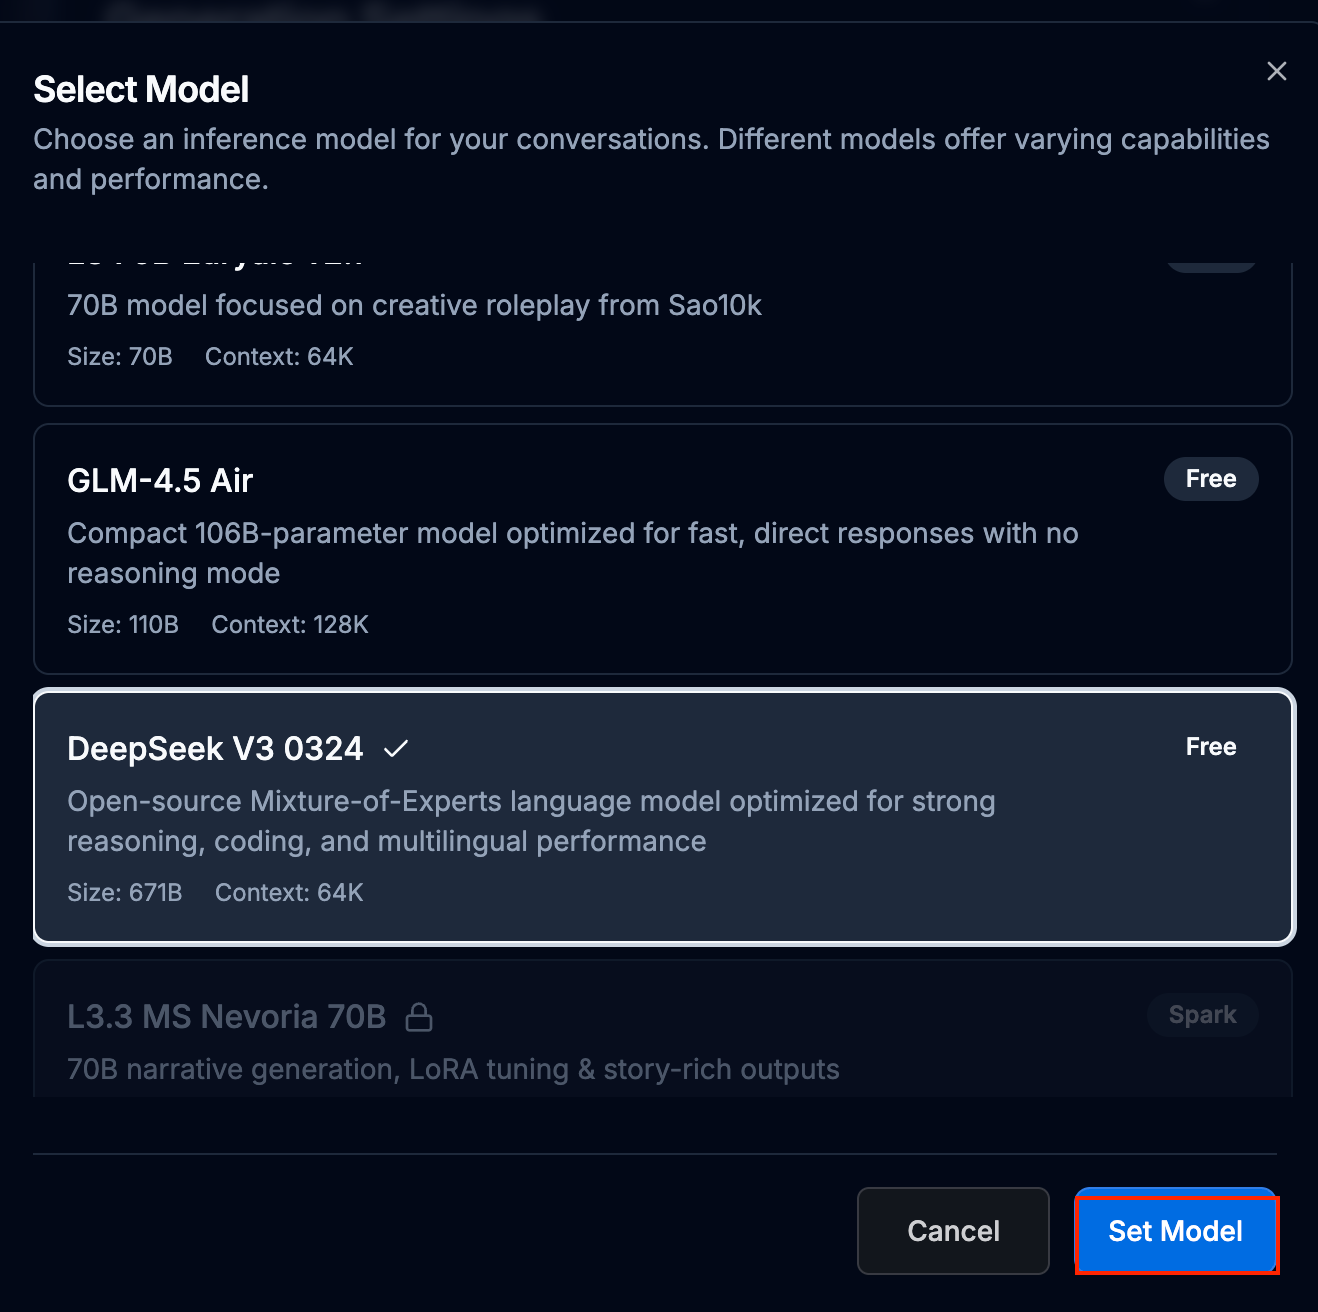Screen dimensions: 1318x1312
Task: Click "Context: 64K" in the DeepSeek card
Action: point(289,893)
